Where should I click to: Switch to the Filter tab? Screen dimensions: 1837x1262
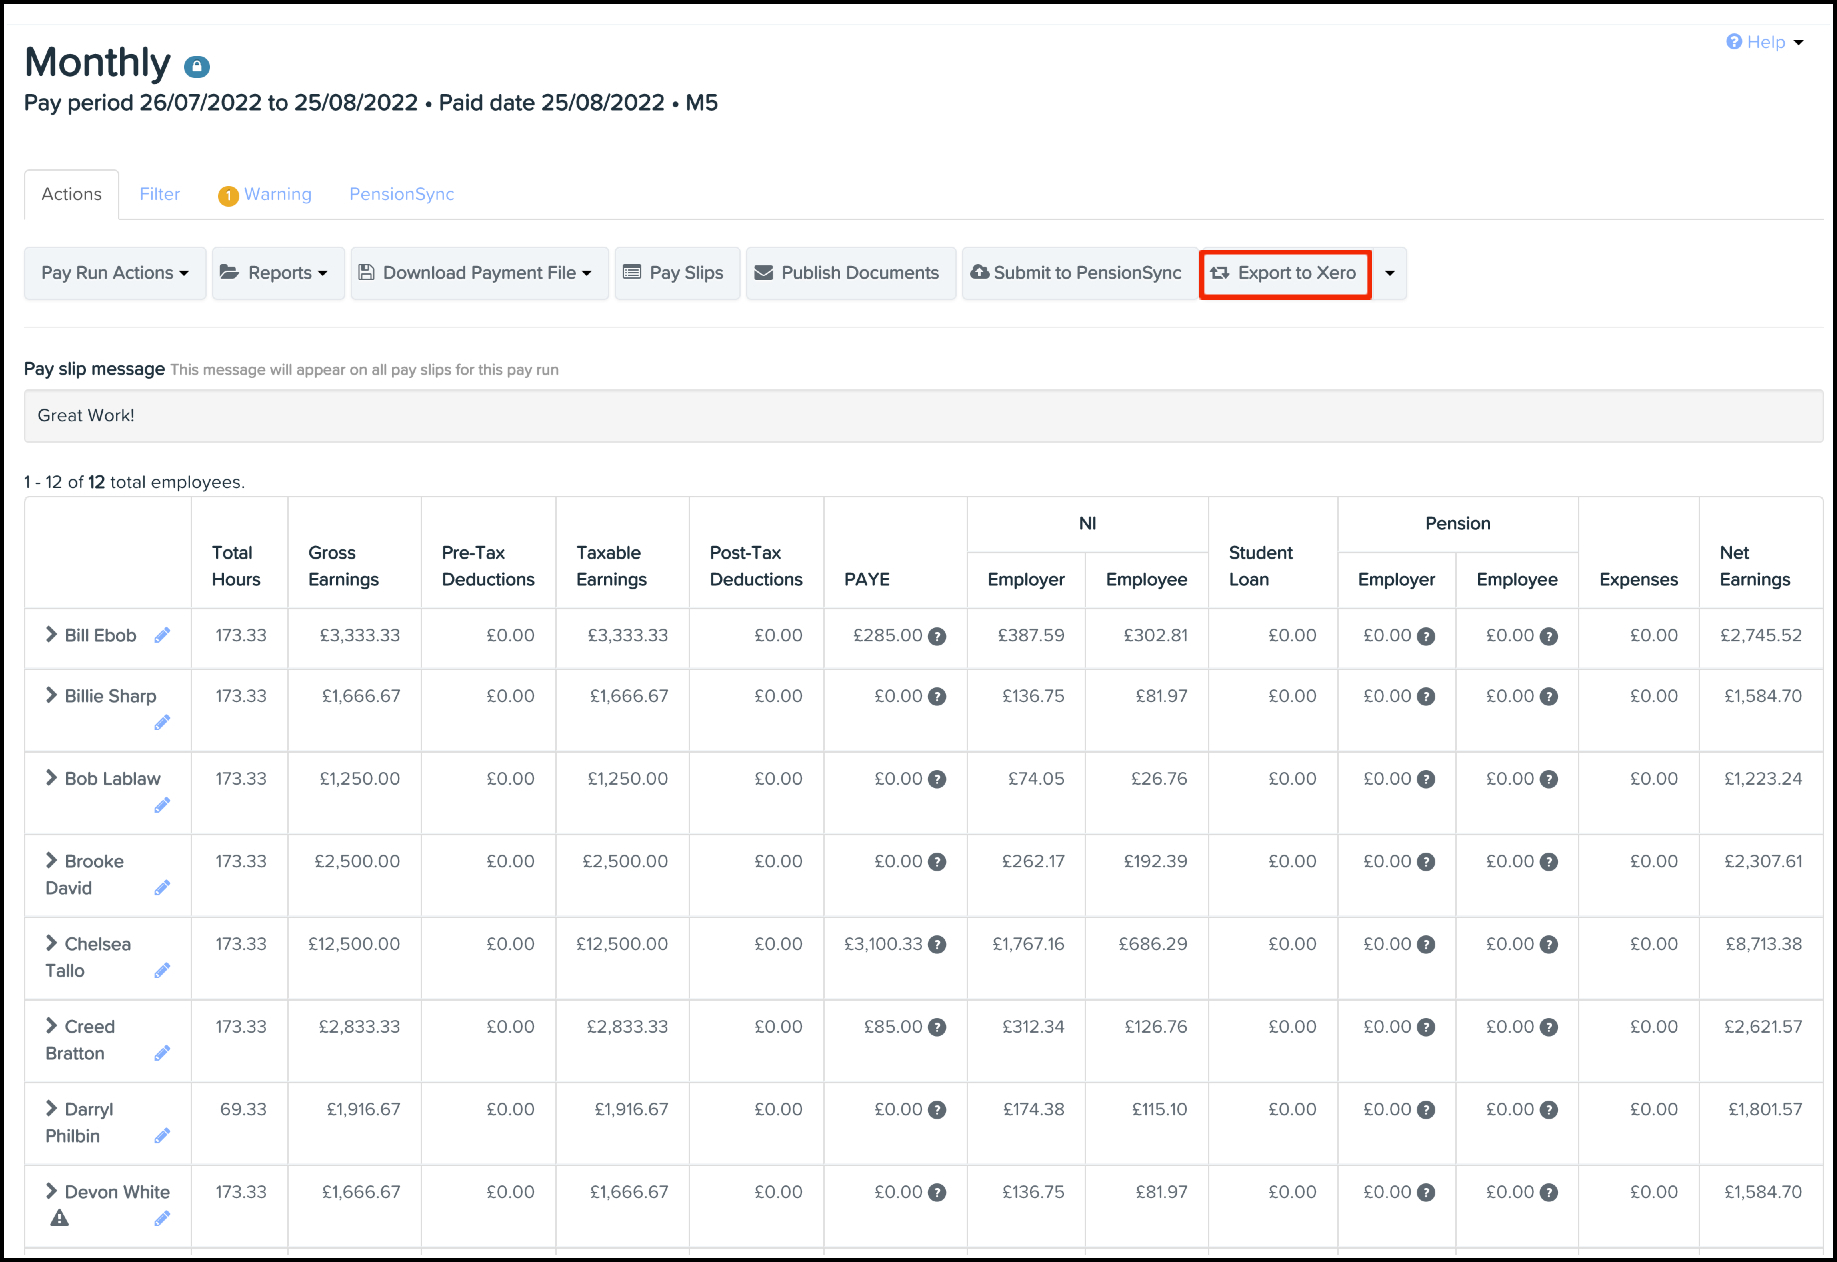pyautogui.click(x=160, y=194)
